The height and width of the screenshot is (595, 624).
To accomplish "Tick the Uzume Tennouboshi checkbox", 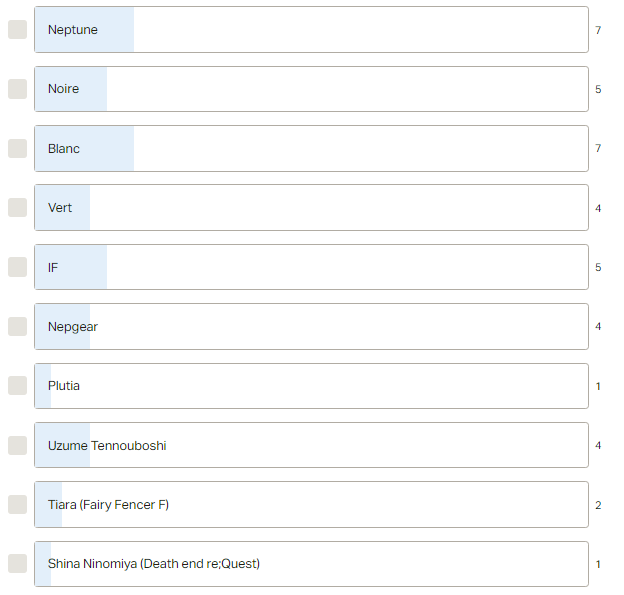I will pos(18,445).
